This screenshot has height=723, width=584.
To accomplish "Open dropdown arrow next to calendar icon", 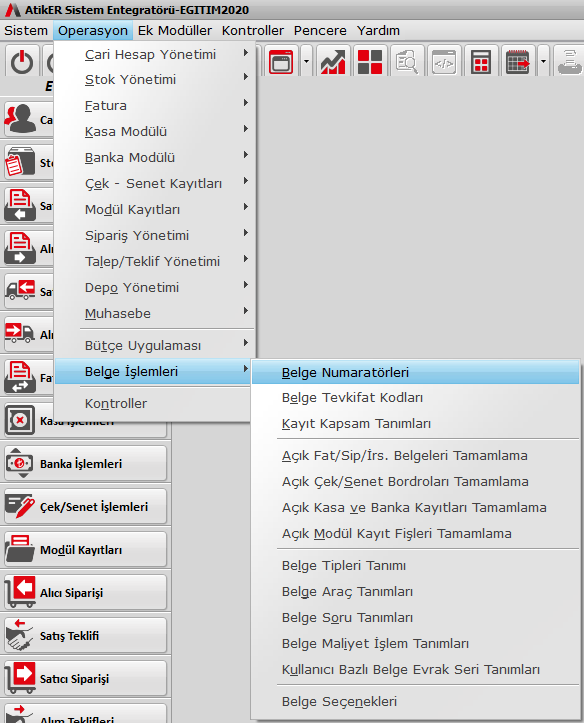I will pyautogui.click(x=543, y=61).
